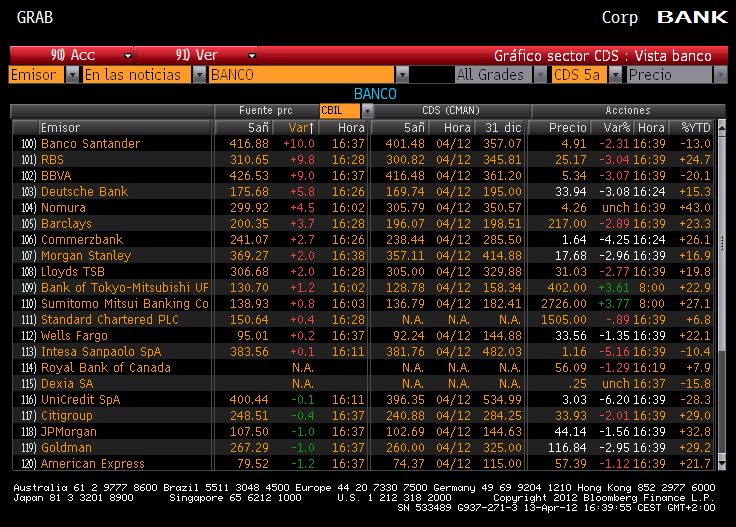The height and width of the screenshot is (527, 736).
Task: Open the CDS 5a dropdown arrow
Action: click(x=615, y=75)
